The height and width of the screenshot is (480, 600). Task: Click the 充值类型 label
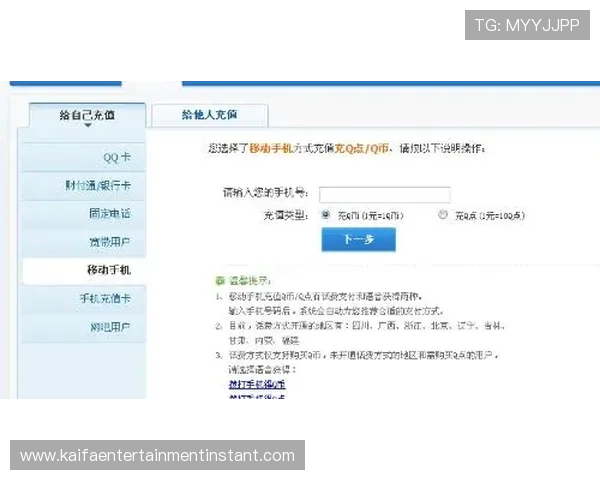click(x=285, y=216)
